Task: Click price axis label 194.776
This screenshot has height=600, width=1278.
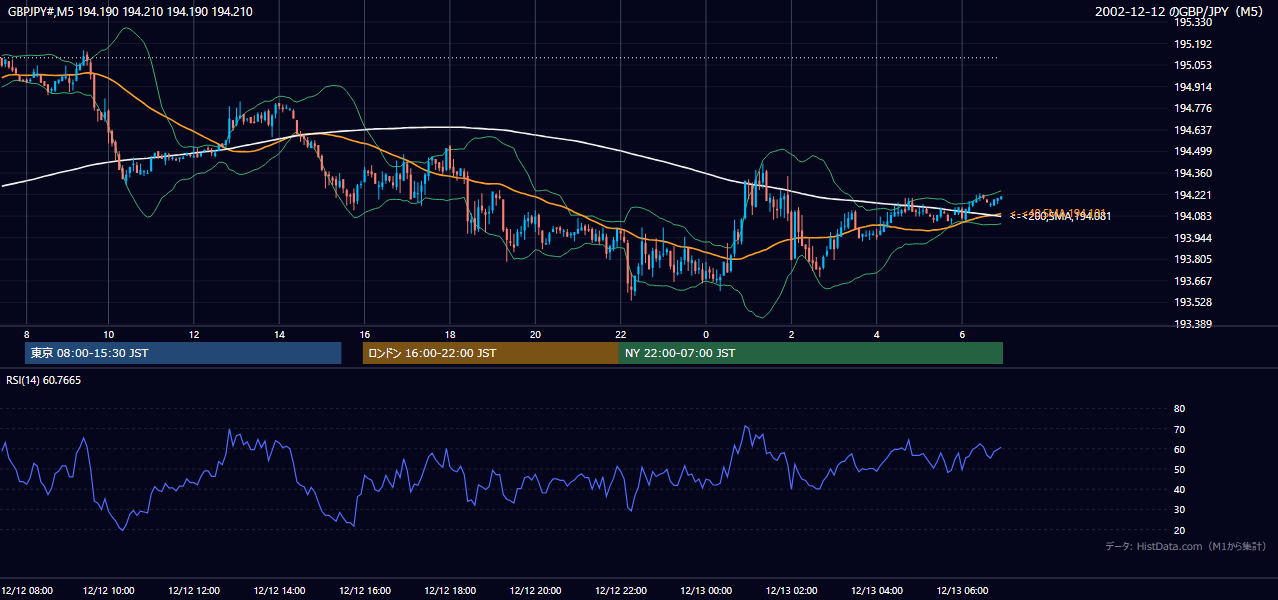Action: coord(1193,108)
